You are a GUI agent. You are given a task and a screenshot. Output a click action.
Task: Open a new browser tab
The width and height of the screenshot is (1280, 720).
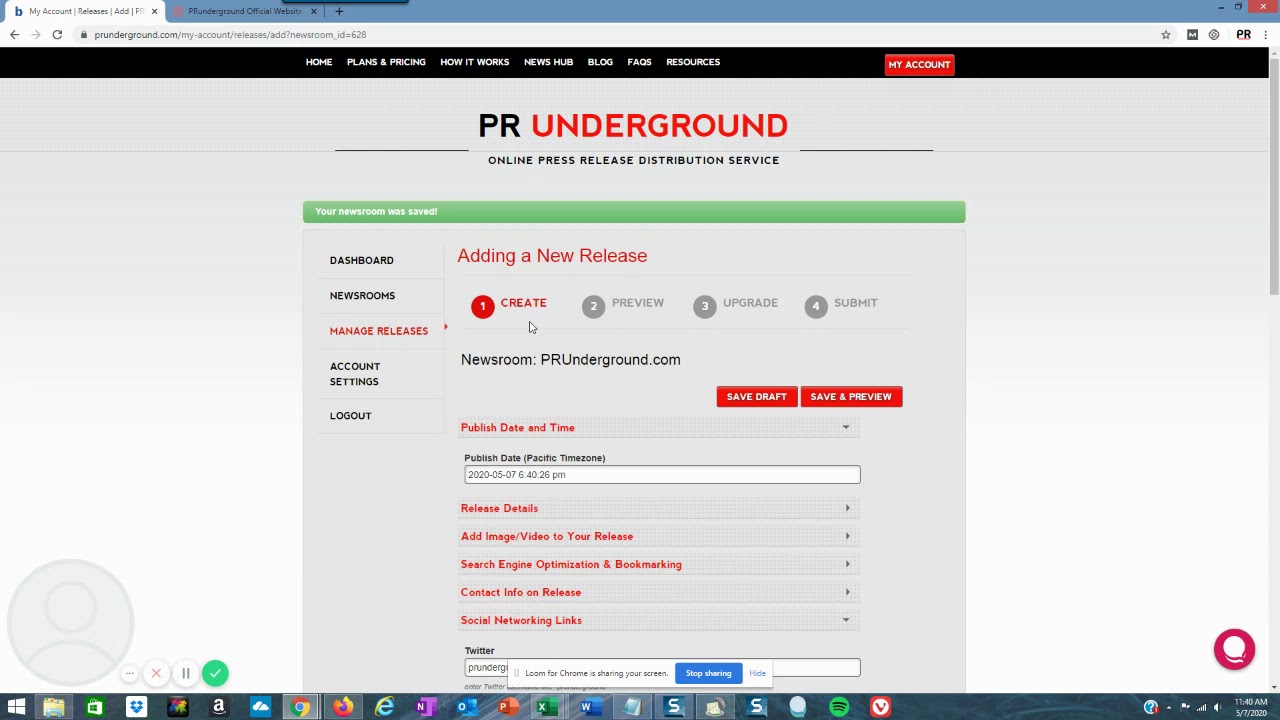coord(339,11)
